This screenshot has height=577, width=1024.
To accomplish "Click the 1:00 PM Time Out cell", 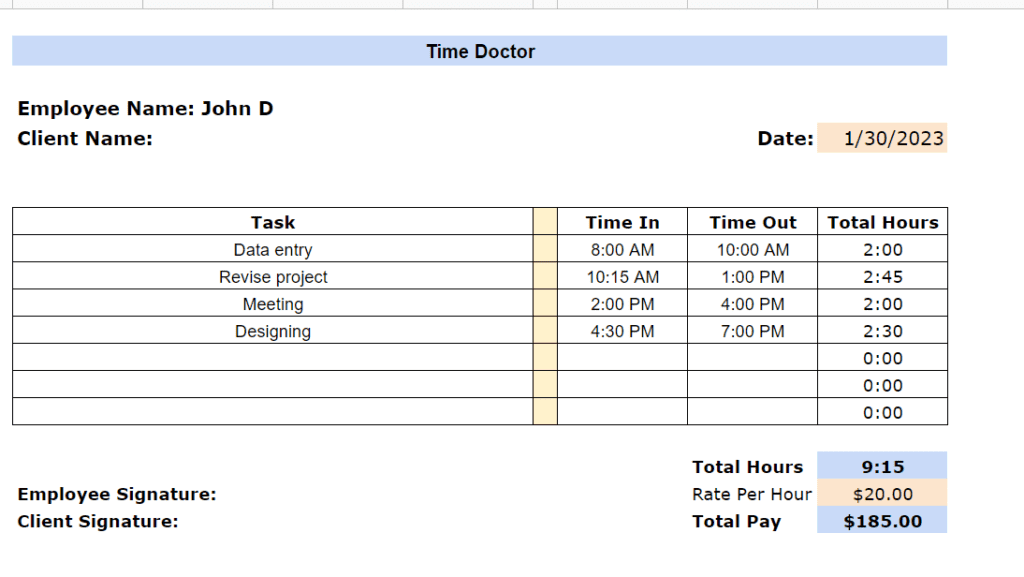I will 752,277.
